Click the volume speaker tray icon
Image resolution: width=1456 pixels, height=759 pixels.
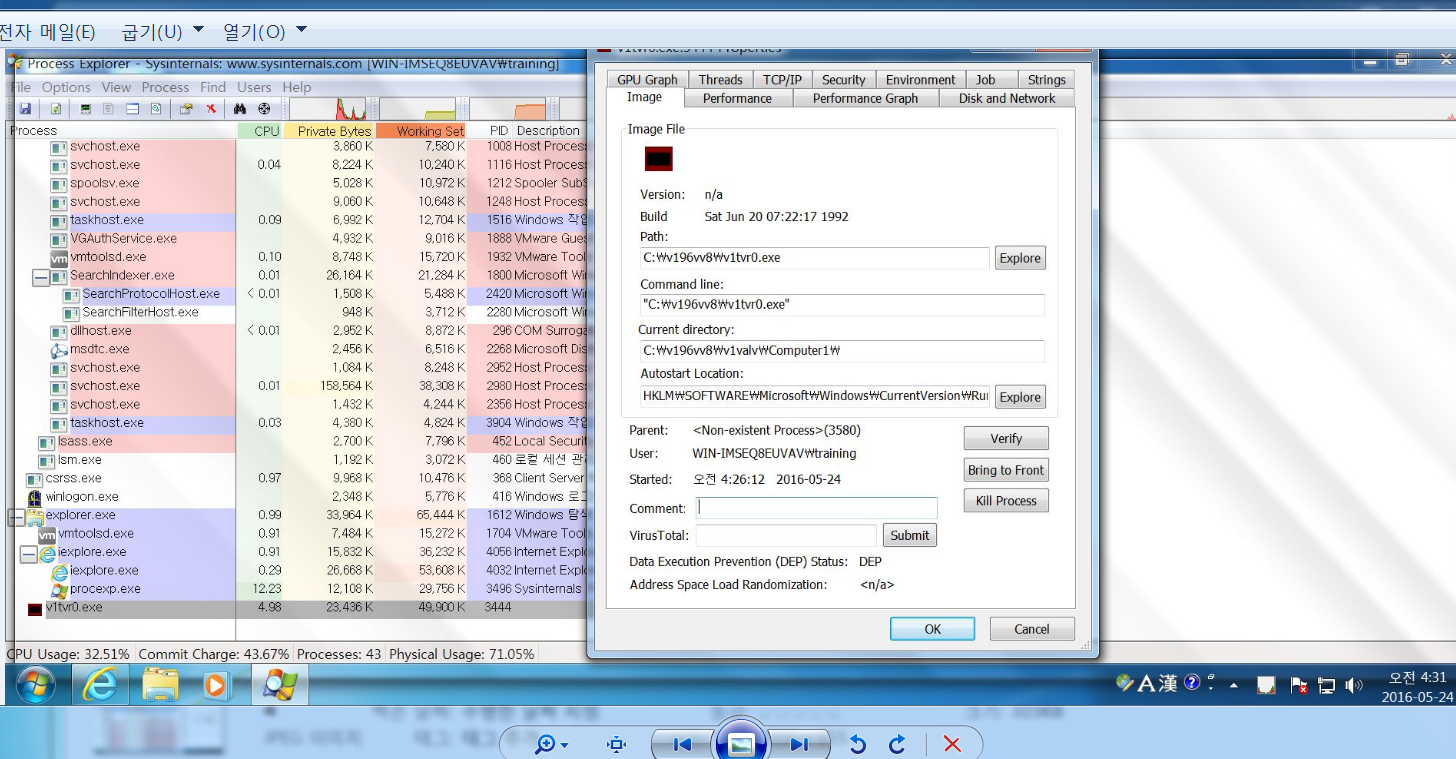pos(1355,685)
